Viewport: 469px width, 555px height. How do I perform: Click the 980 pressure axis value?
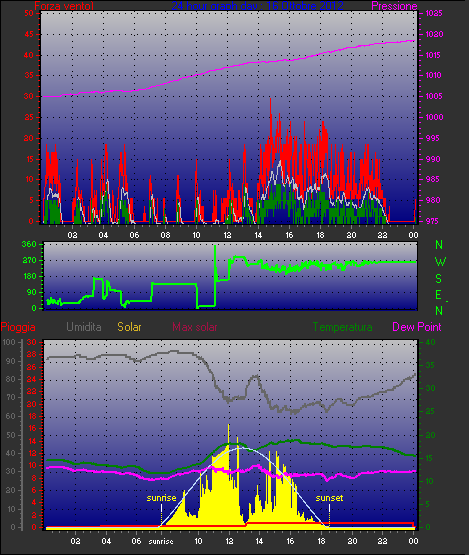click(x=433, y=200)
